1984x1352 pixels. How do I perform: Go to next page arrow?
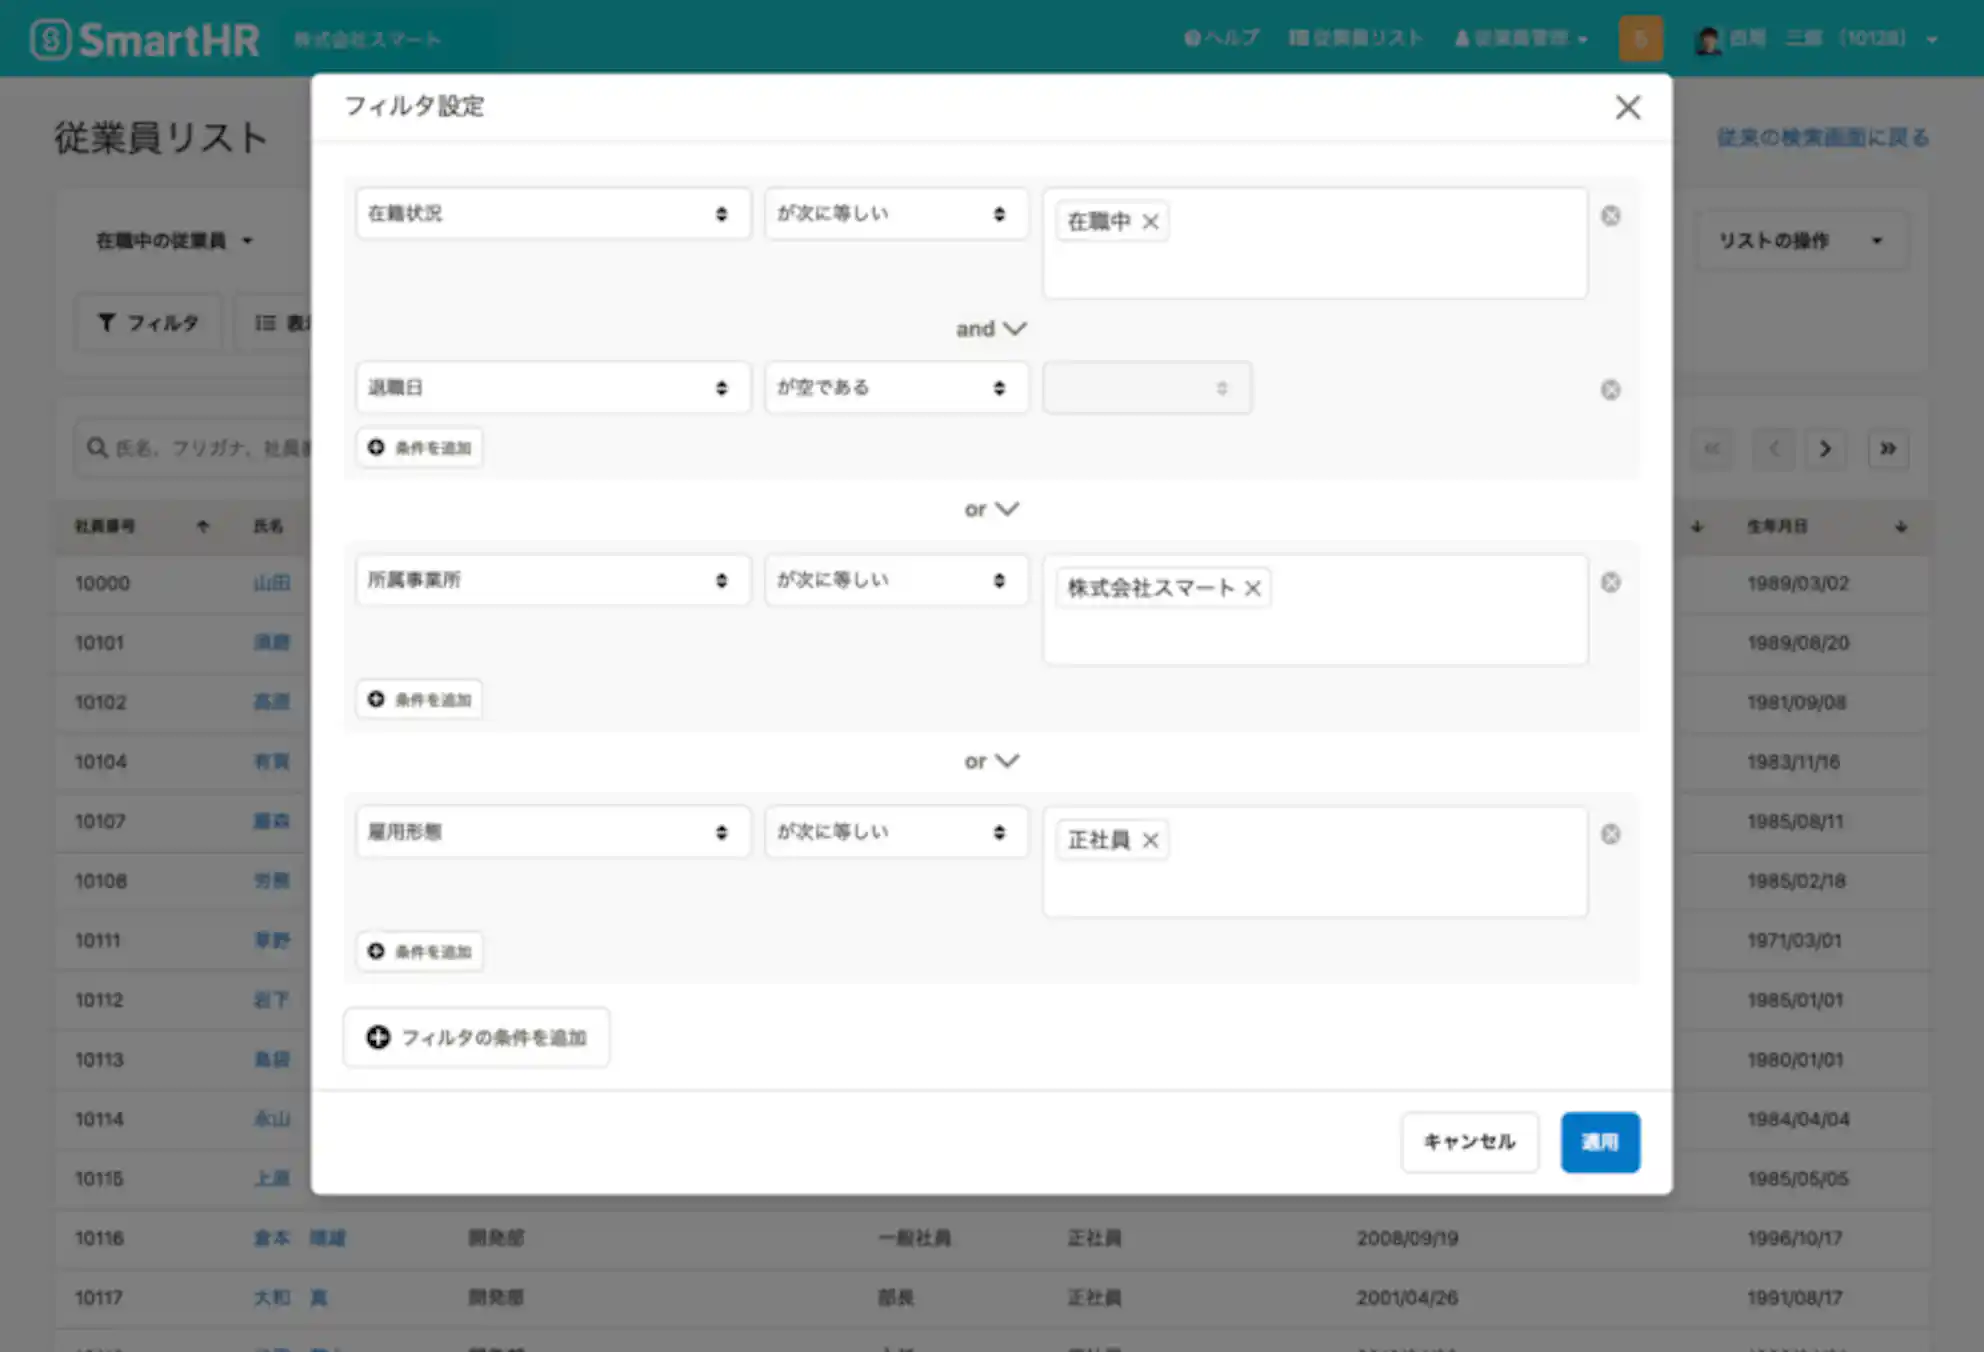tap(1825, 448)
